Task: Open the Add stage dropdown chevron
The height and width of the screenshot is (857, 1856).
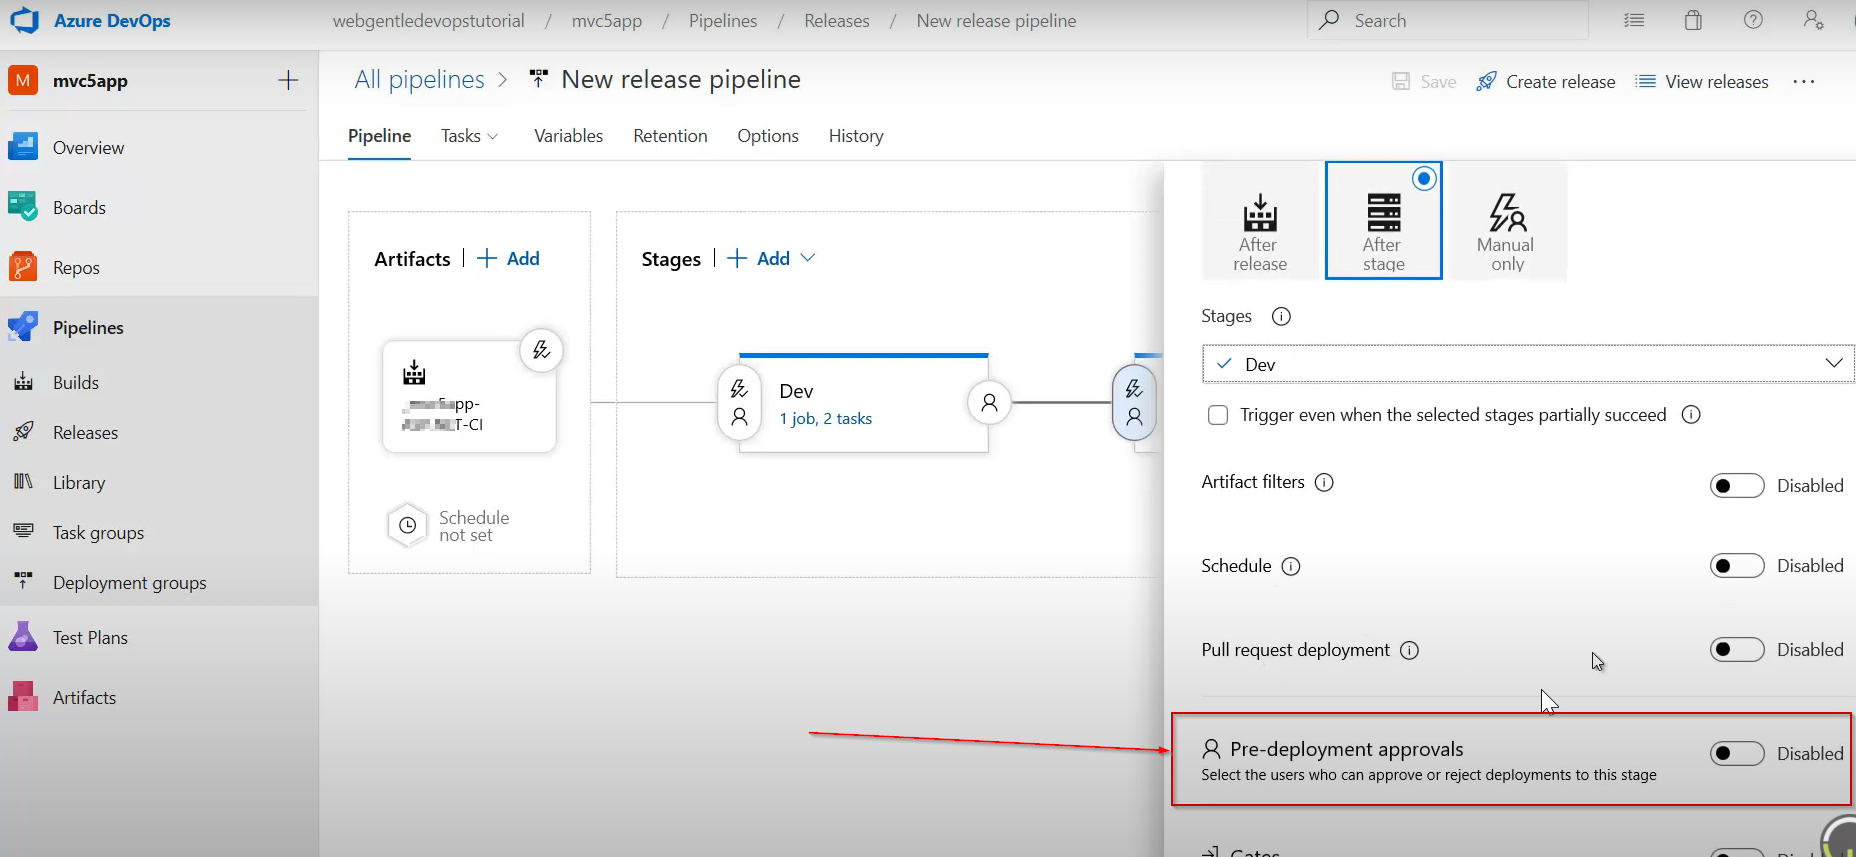Action: (808, 258)
